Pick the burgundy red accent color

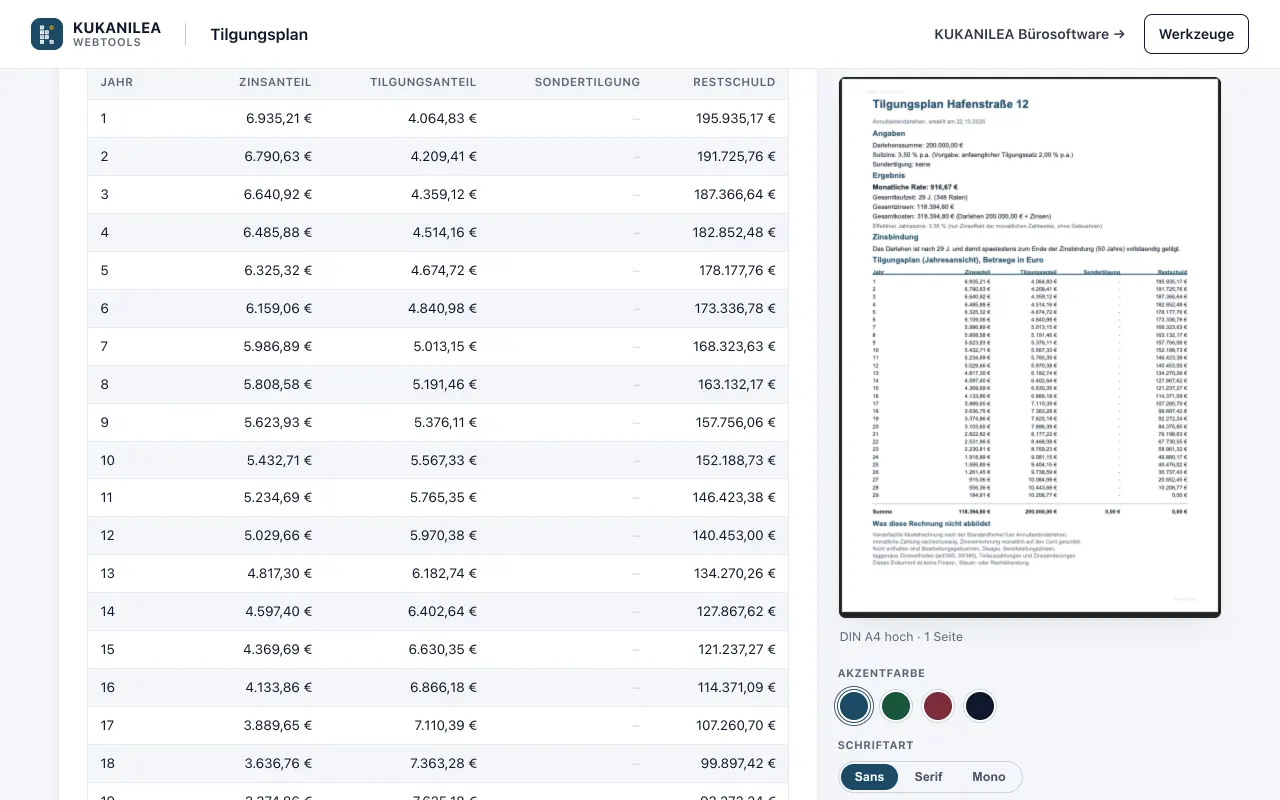pyautogui.click(x=938, y=706)
